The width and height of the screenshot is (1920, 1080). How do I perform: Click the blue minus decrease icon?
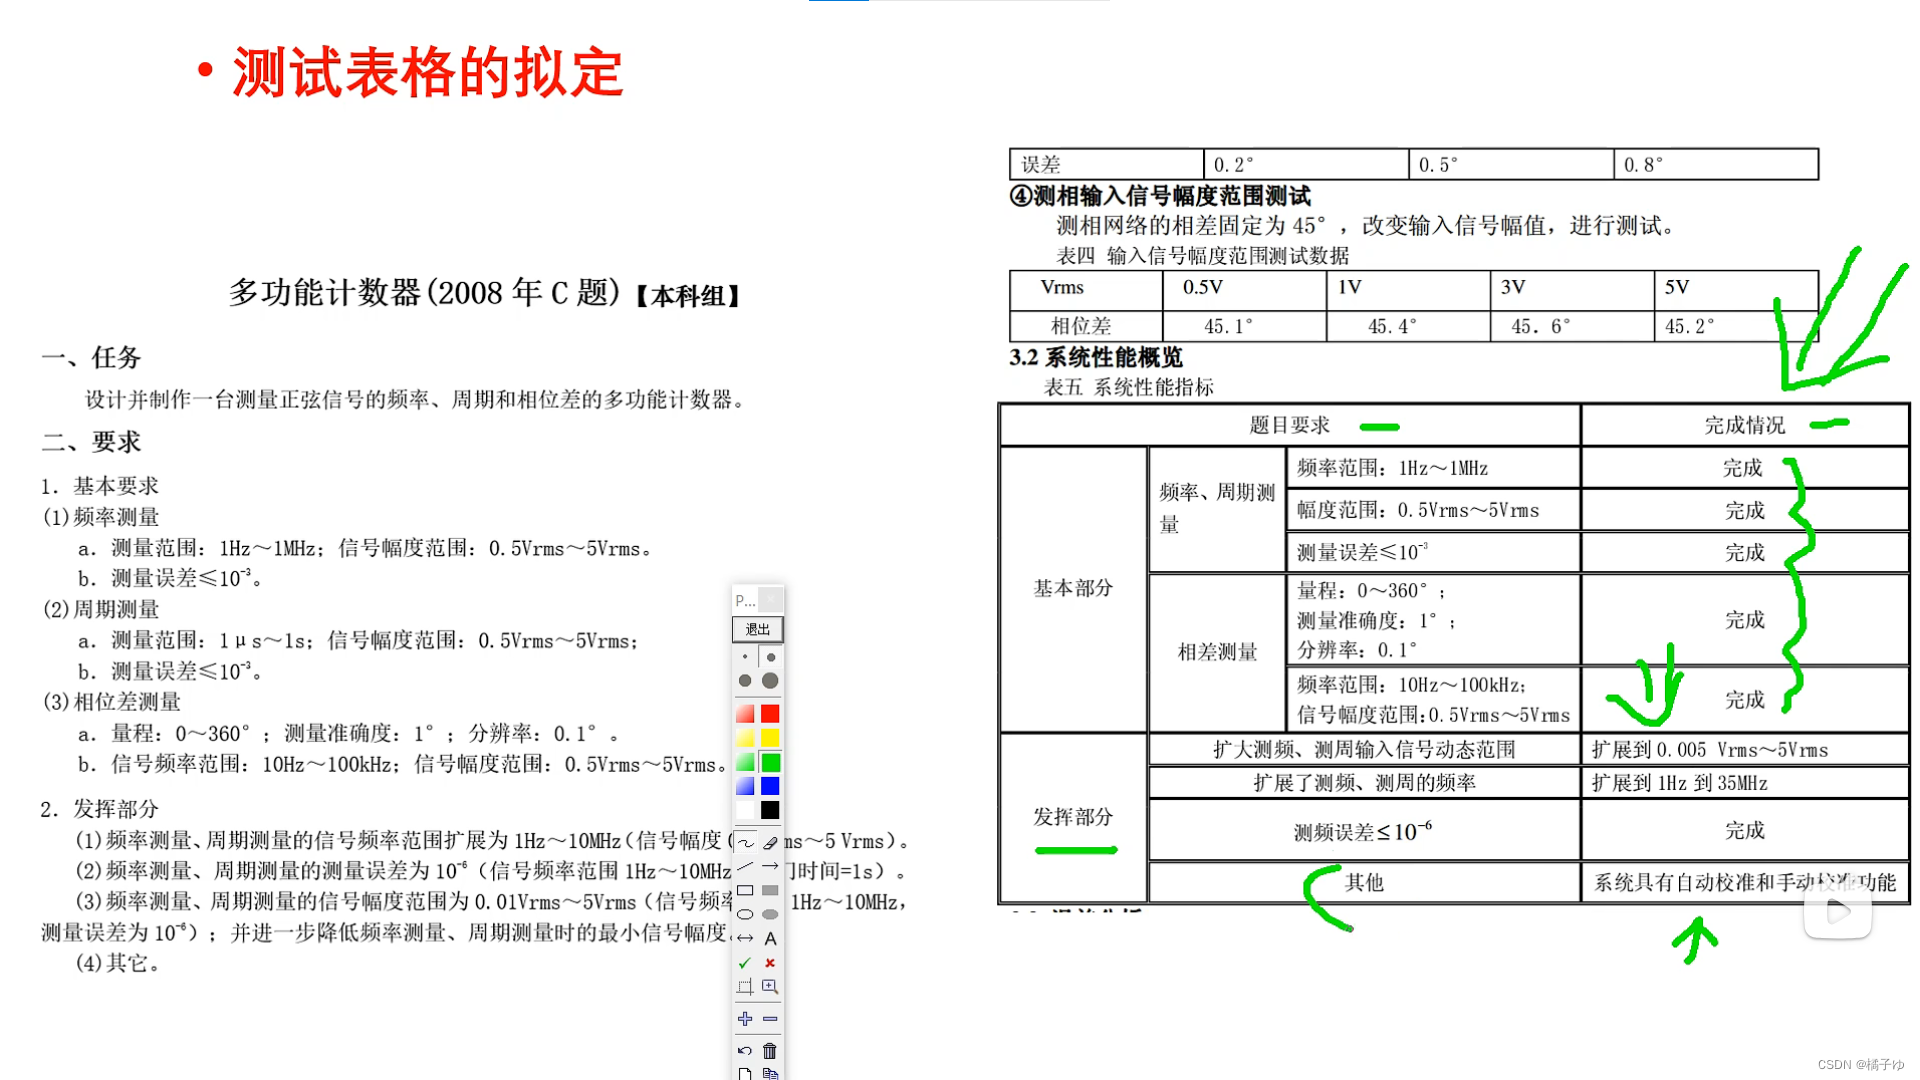(770, 1018)
